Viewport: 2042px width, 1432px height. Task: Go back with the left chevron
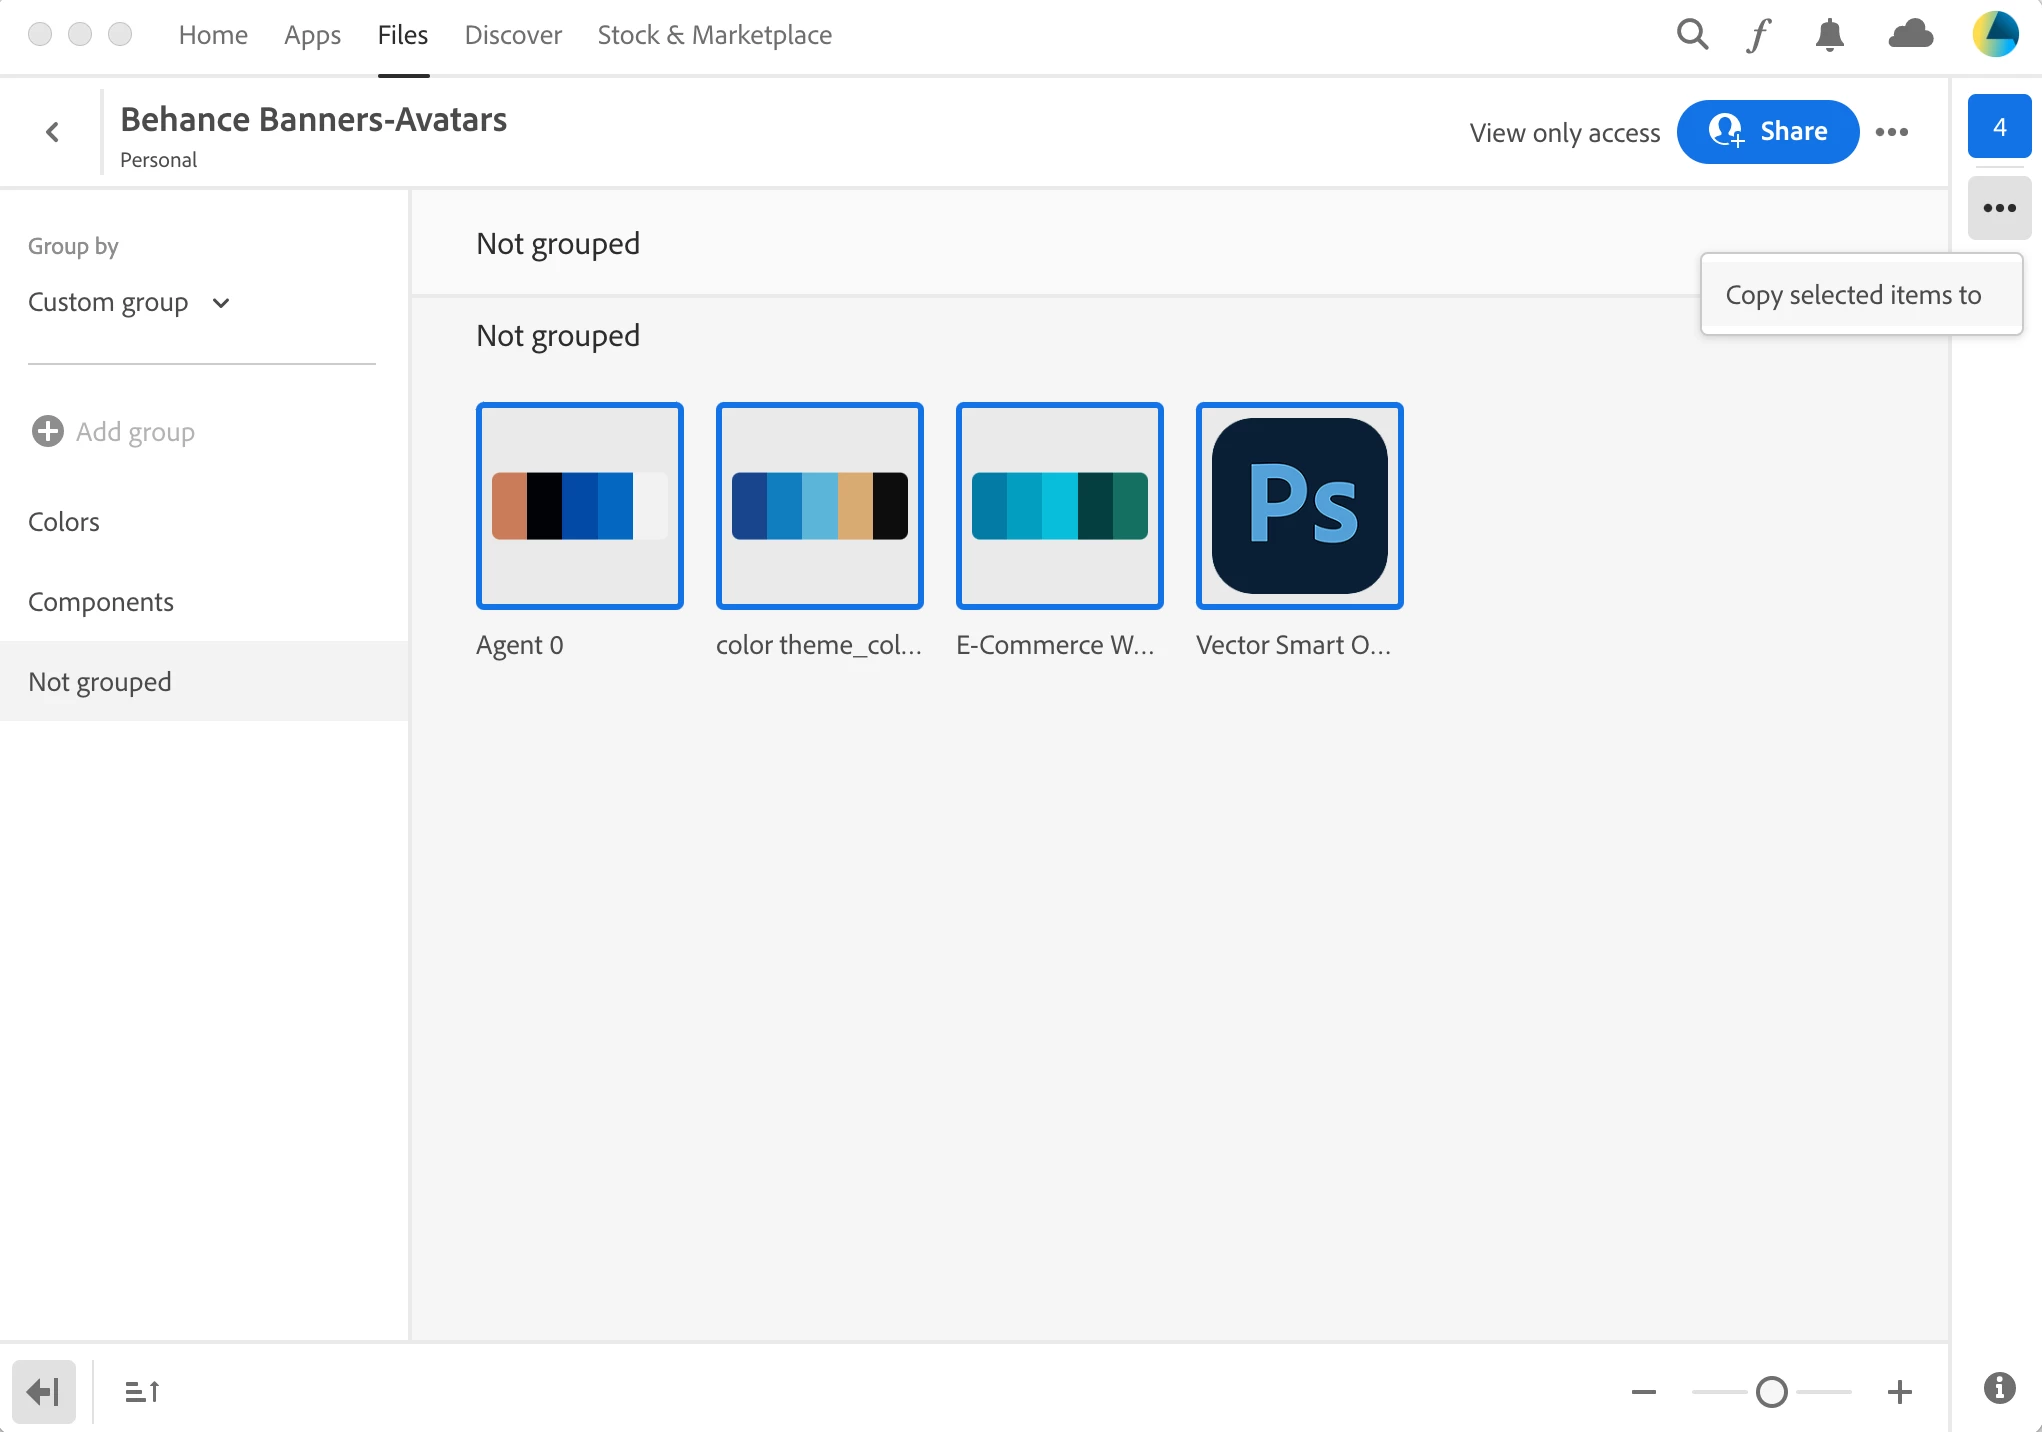pos(53,132)
